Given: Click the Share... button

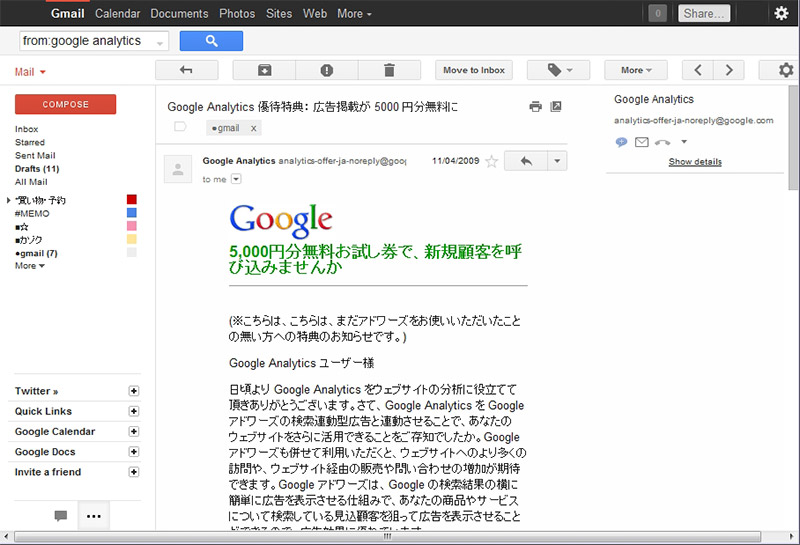Looking at the screenshot, I should click(704, 13).
